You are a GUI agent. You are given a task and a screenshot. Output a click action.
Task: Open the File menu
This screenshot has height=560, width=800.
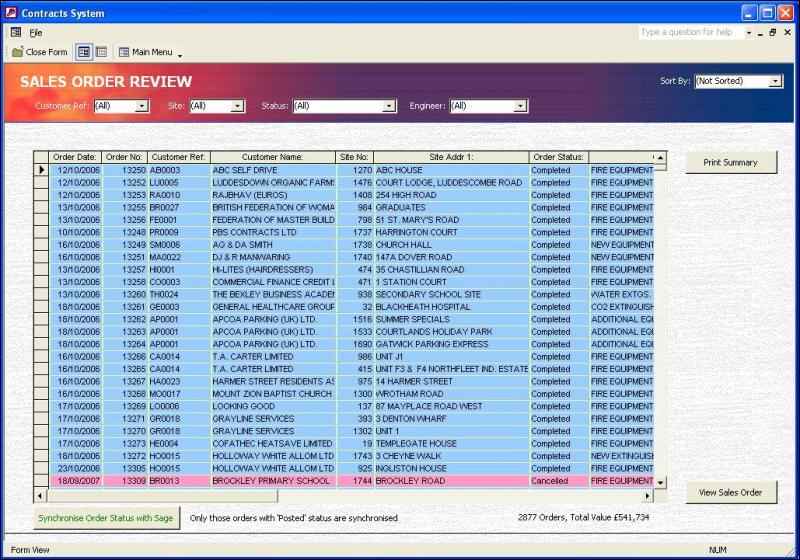[x=36, y=33]
